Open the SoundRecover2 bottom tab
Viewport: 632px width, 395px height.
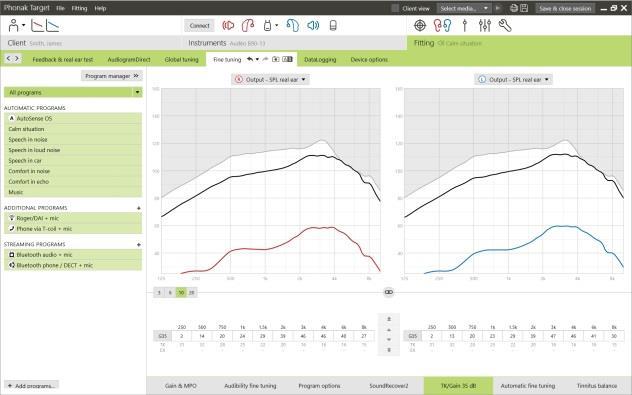pos(389,386)
